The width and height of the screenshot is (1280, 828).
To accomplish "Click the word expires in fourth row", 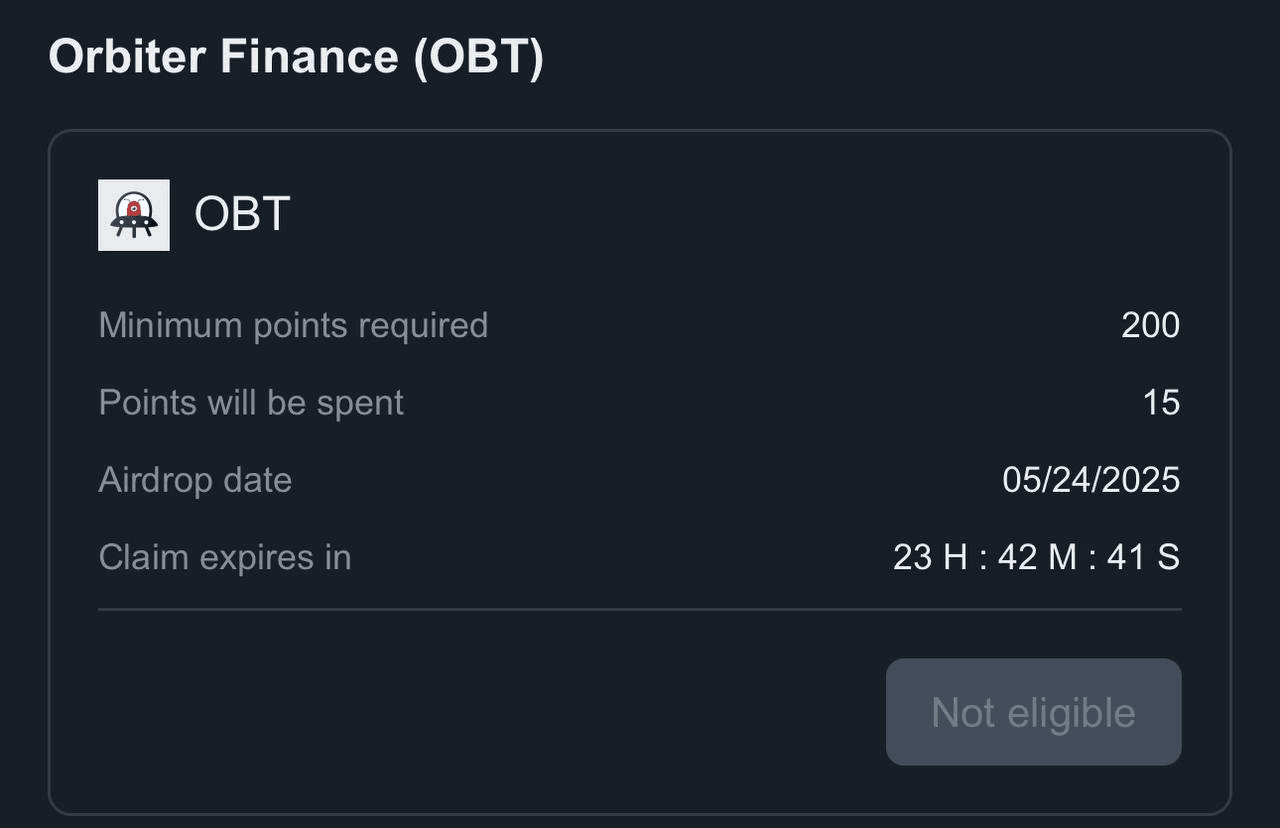I will click(x=260, y=558).
